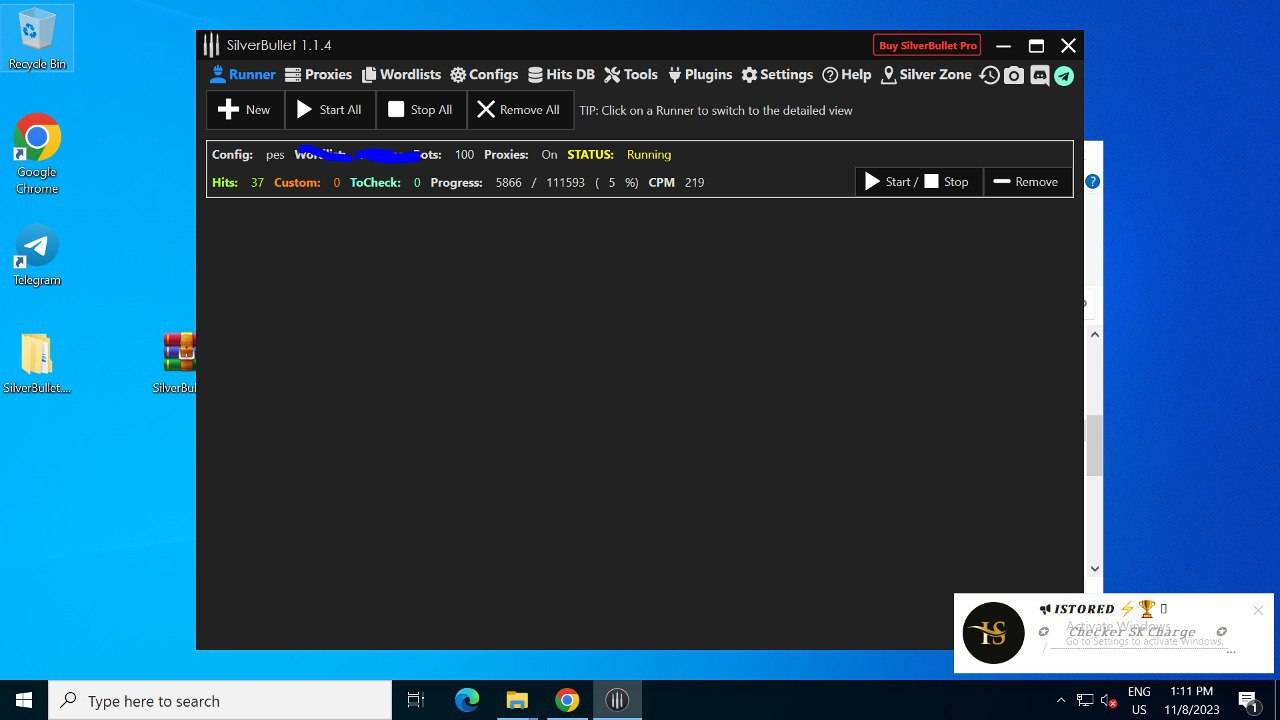Open the Help tab
The height and width of the screenshot is (720, 1280).
(847, 75)
